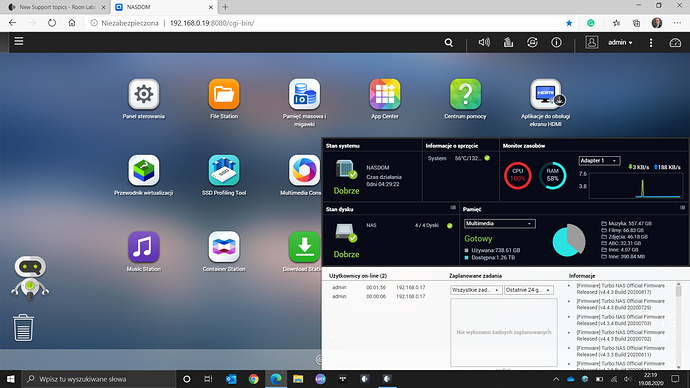
Task: Open a new browser tab
Action: tap(225, 7)
